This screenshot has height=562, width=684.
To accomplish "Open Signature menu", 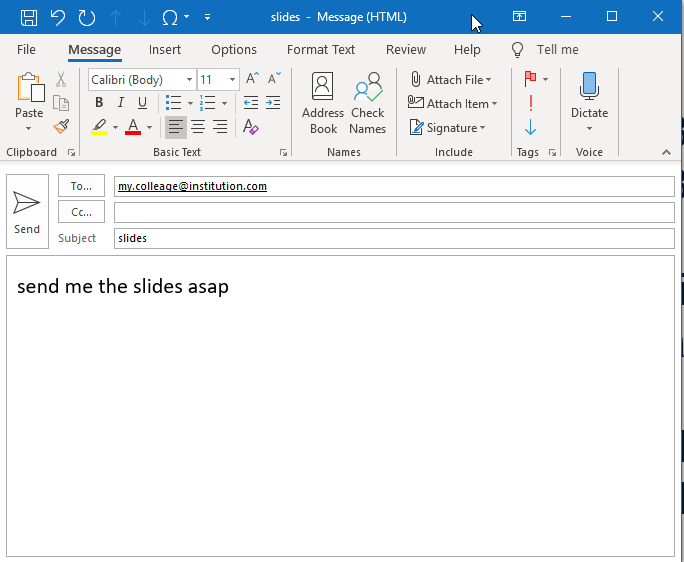I will [x=448, y=128].
